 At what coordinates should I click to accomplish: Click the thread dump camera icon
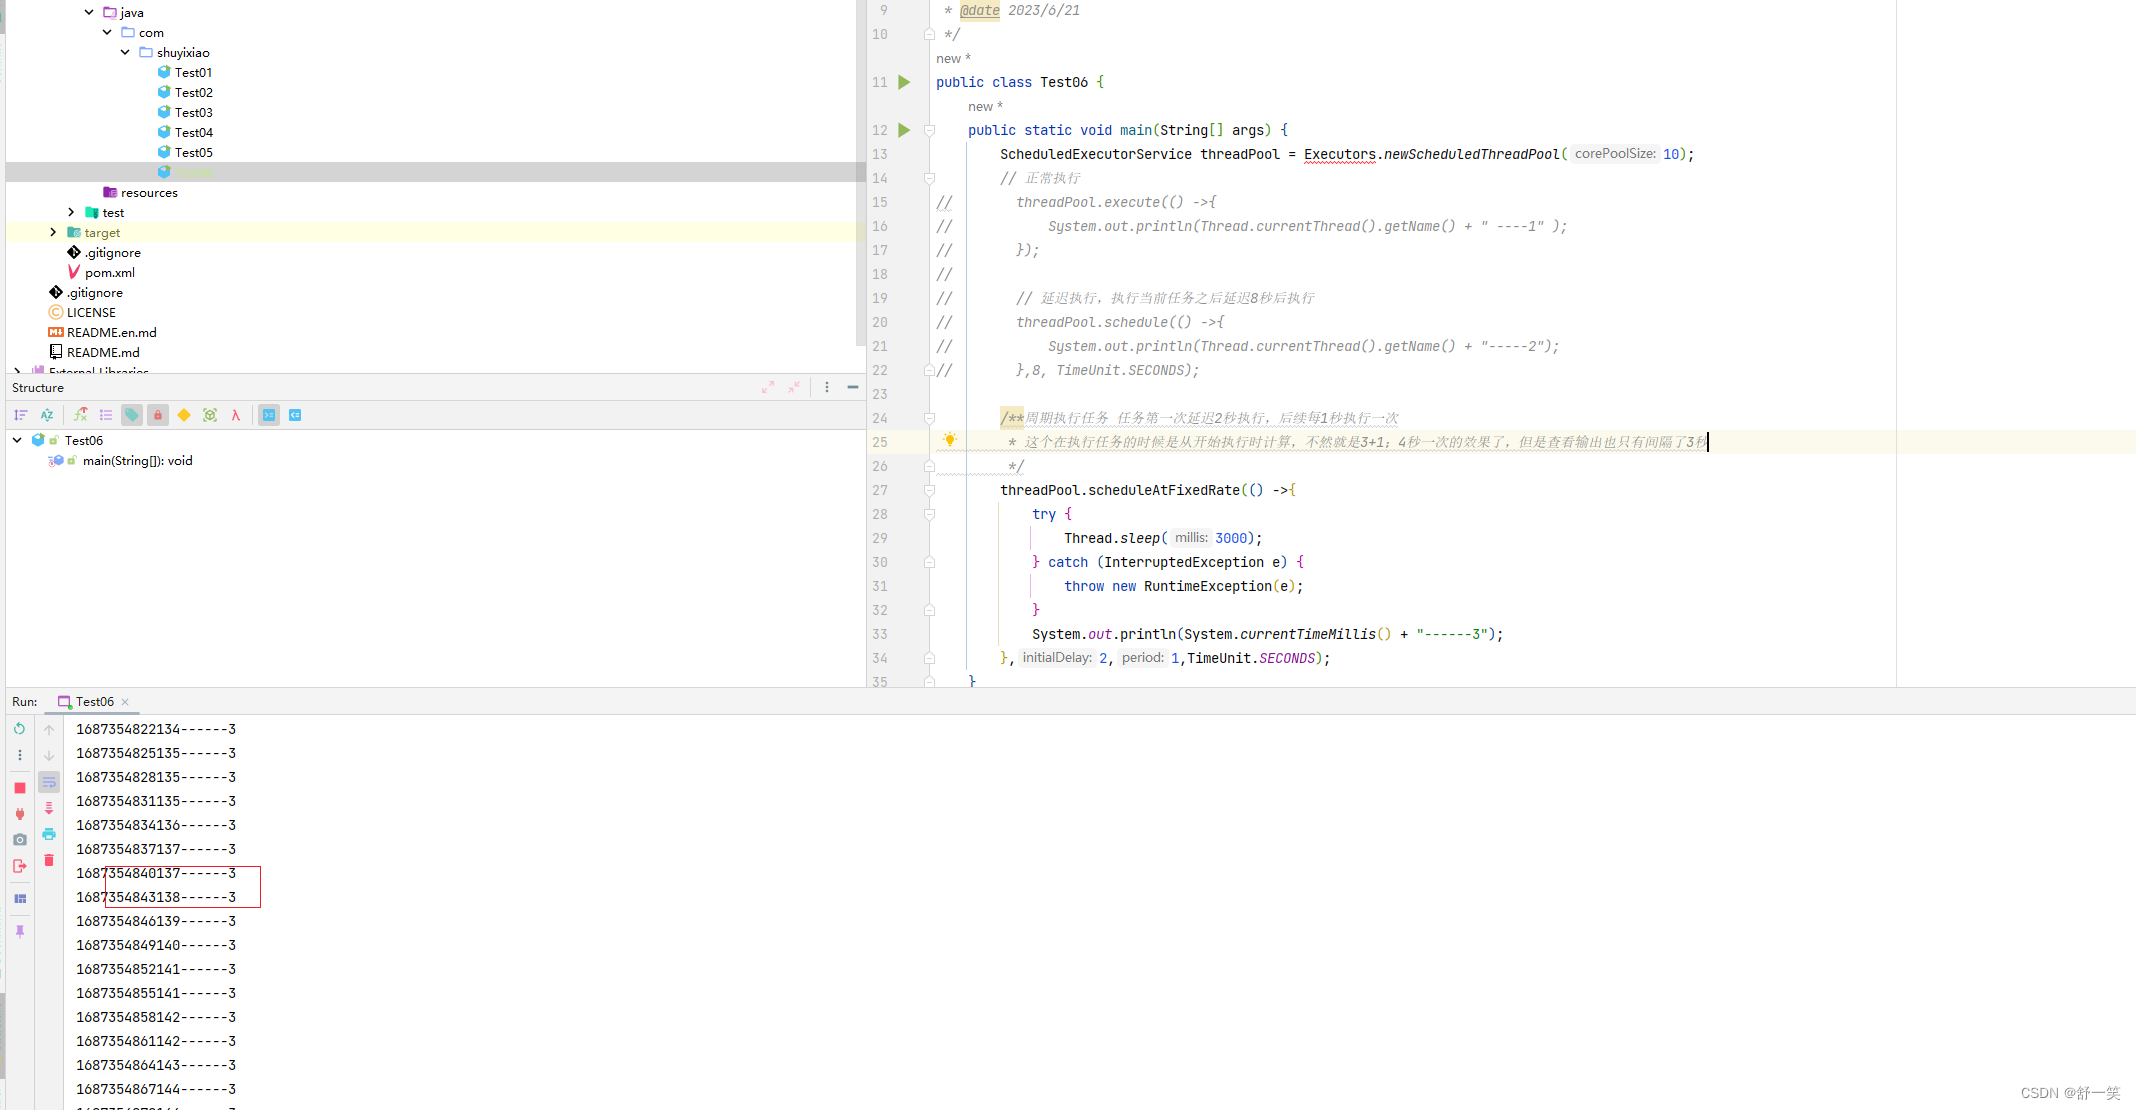click(19, 840)
